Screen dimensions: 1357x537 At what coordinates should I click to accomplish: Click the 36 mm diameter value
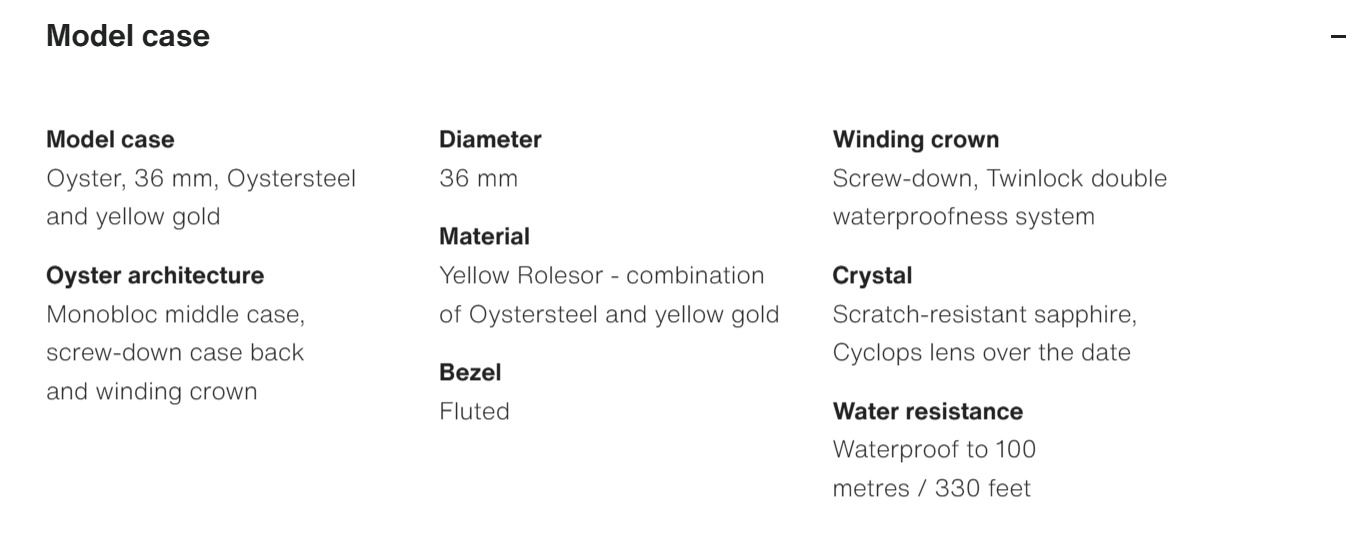478,179
